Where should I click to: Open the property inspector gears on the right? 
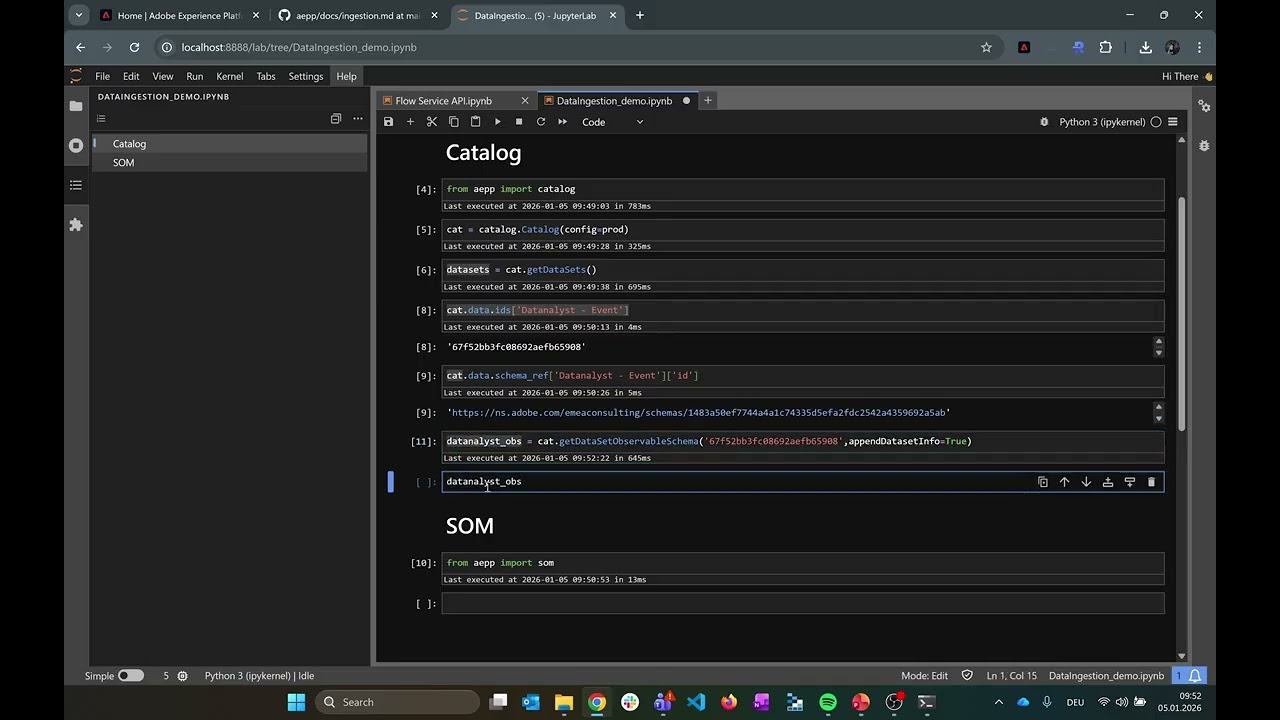coord(1204,106)
